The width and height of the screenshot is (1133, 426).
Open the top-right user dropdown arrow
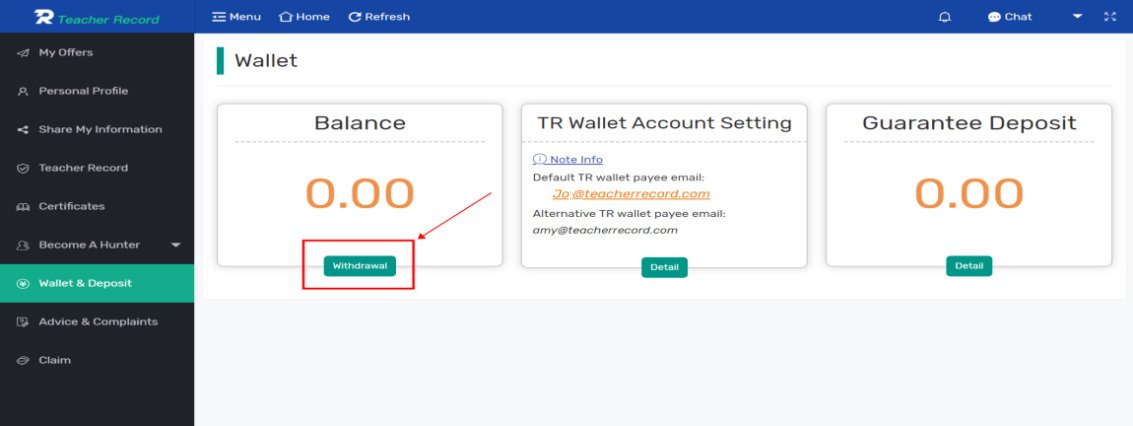pos(1077,17)
